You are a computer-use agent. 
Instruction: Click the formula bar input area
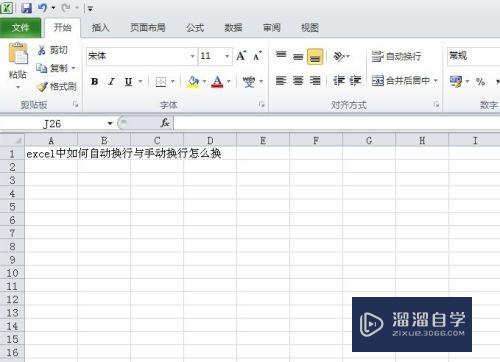pyautogui.click(x=337, y=123)
